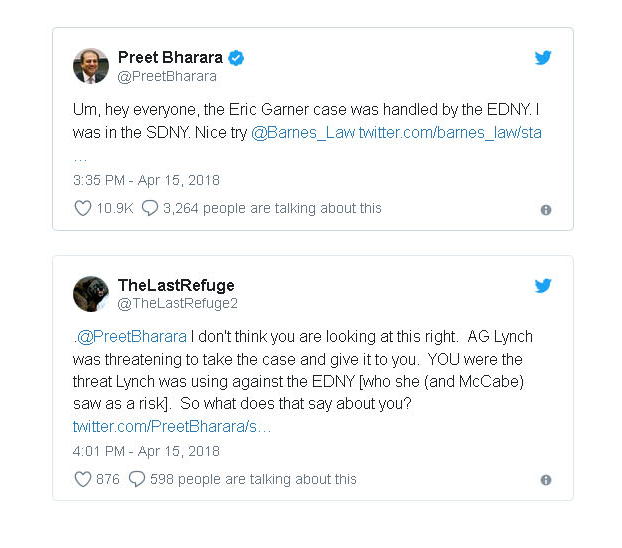Click the Preet Bharara display name

click(x=172, y=57)
